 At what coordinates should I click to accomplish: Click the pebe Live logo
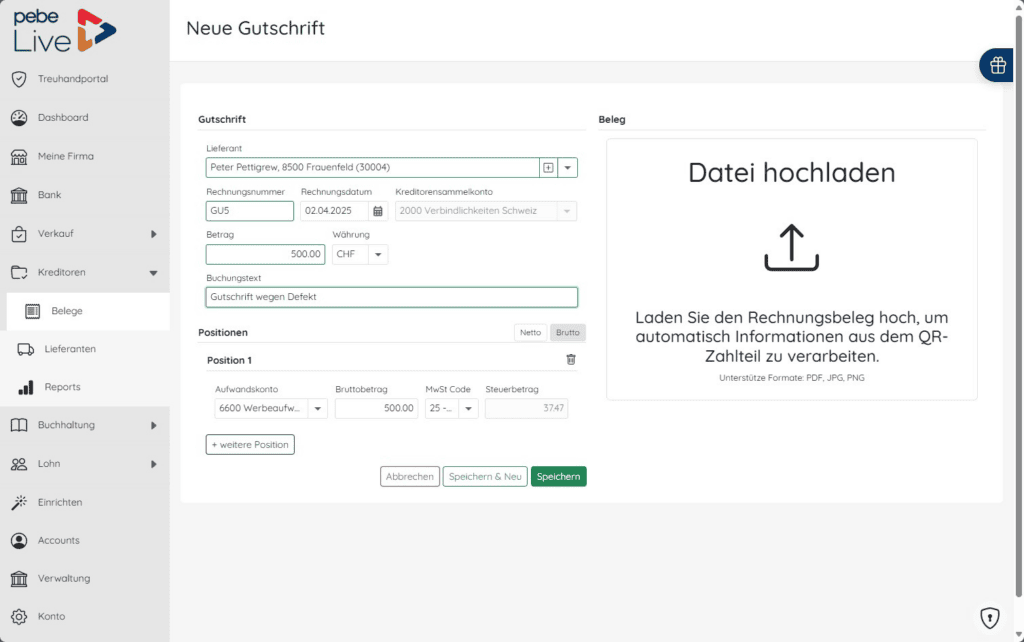[x=64, y=30]
